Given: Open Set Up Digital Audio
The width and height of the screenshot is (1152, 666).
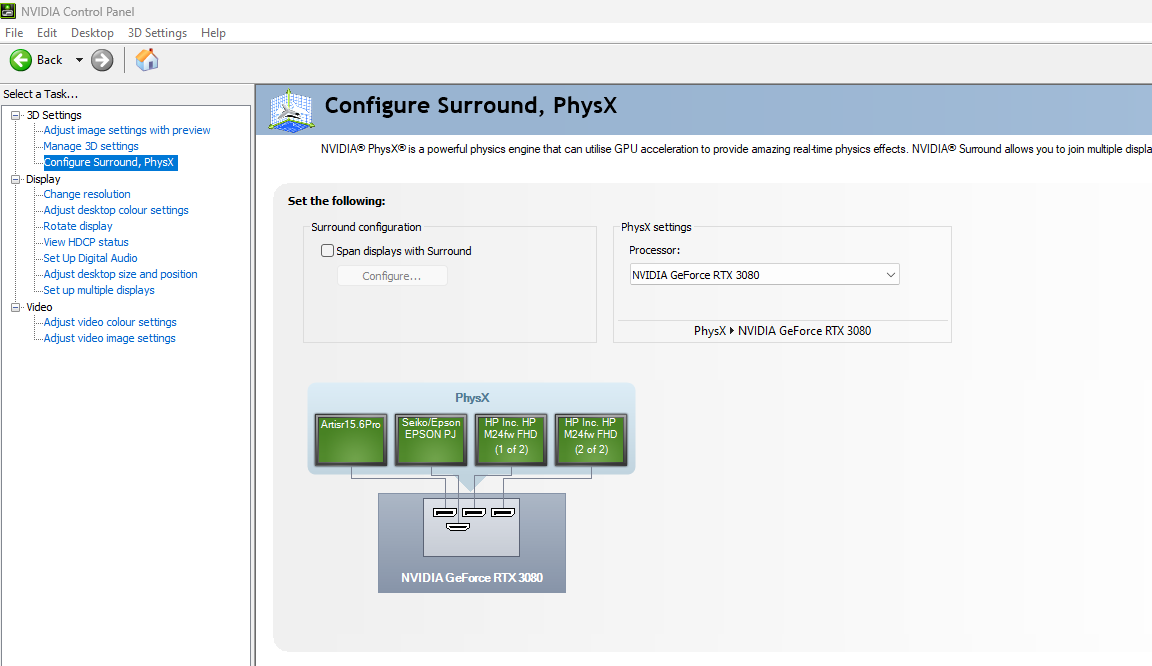Looking at the screenshot, I should click(90, 258).
